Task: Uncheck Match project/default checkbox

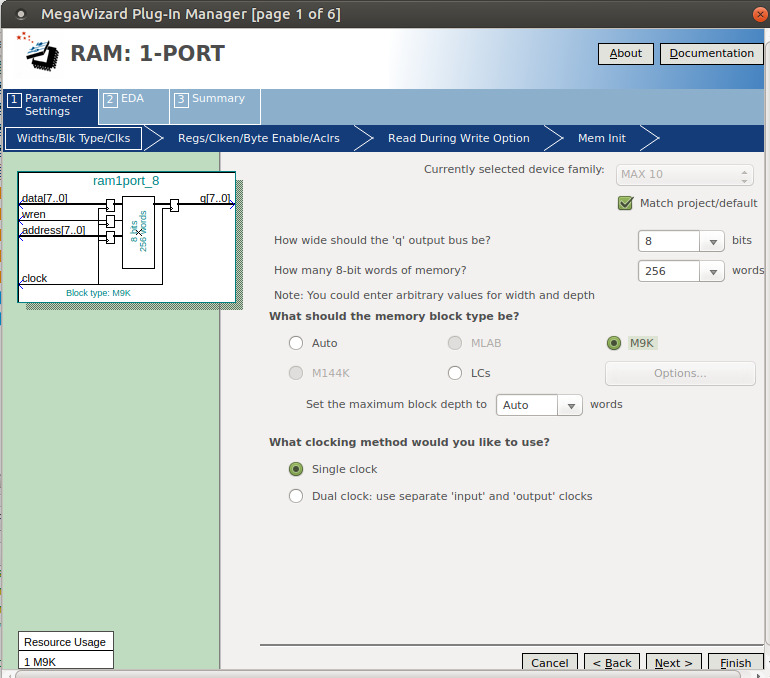Action: [625, 203]
